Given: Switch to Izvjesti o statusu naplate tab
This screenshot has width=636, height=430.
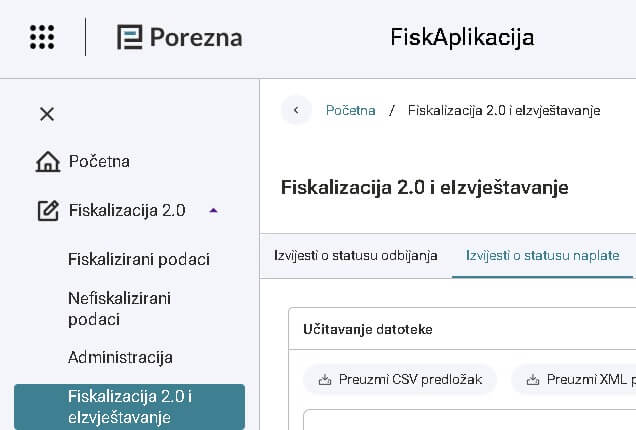Looking at the screenshot, I should [x=542, y=256].
